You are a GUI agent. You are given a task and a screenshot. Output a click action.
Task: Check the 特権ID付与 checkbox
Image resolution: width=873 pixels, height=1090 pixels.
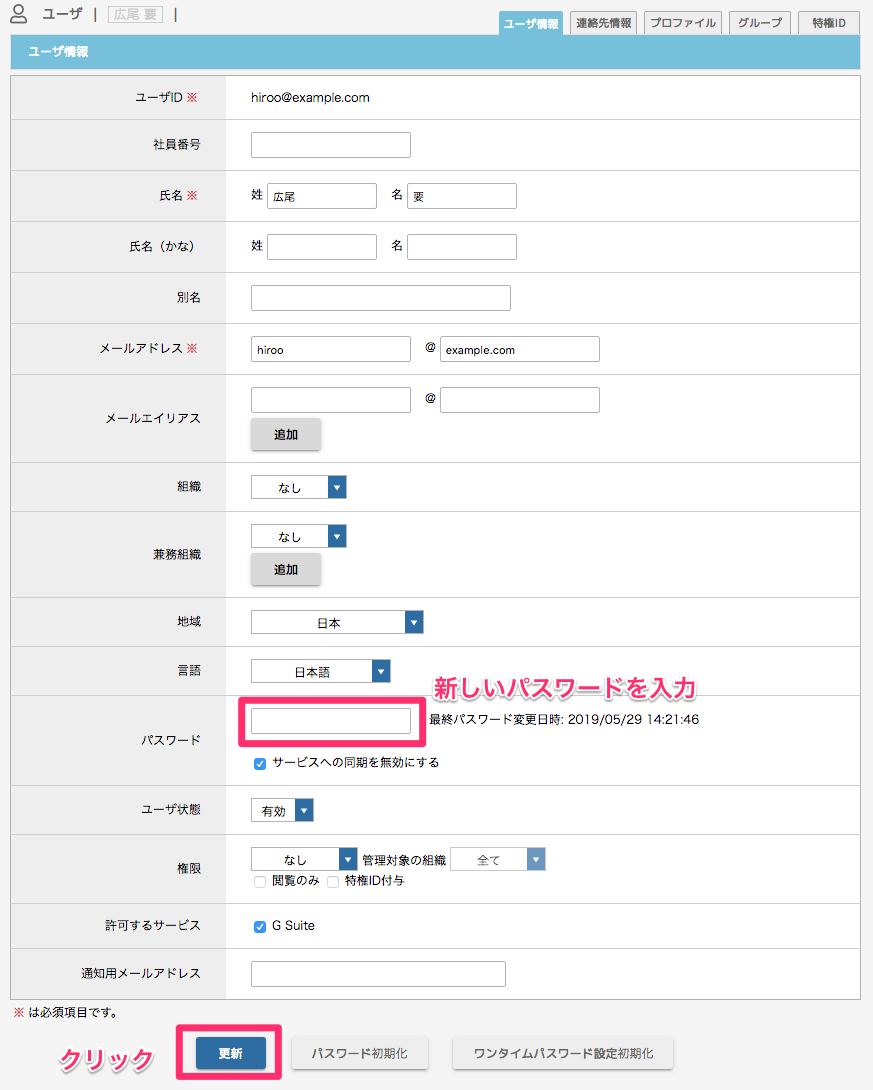[333, 881]
